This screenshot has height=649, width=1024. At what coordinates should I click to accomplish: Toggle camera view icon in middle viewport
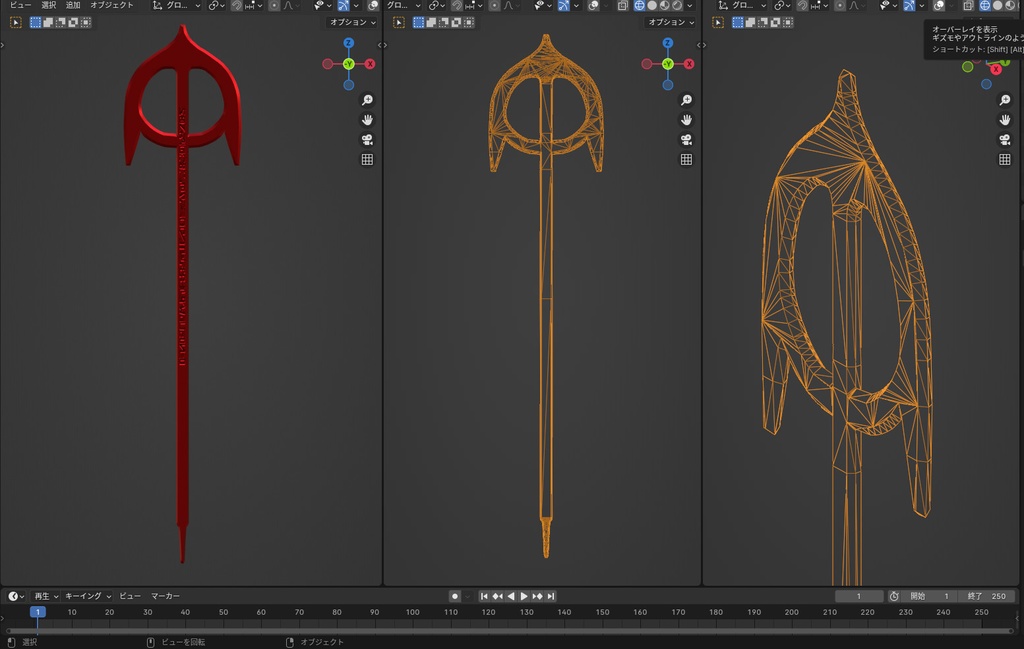tap(686, 140)
